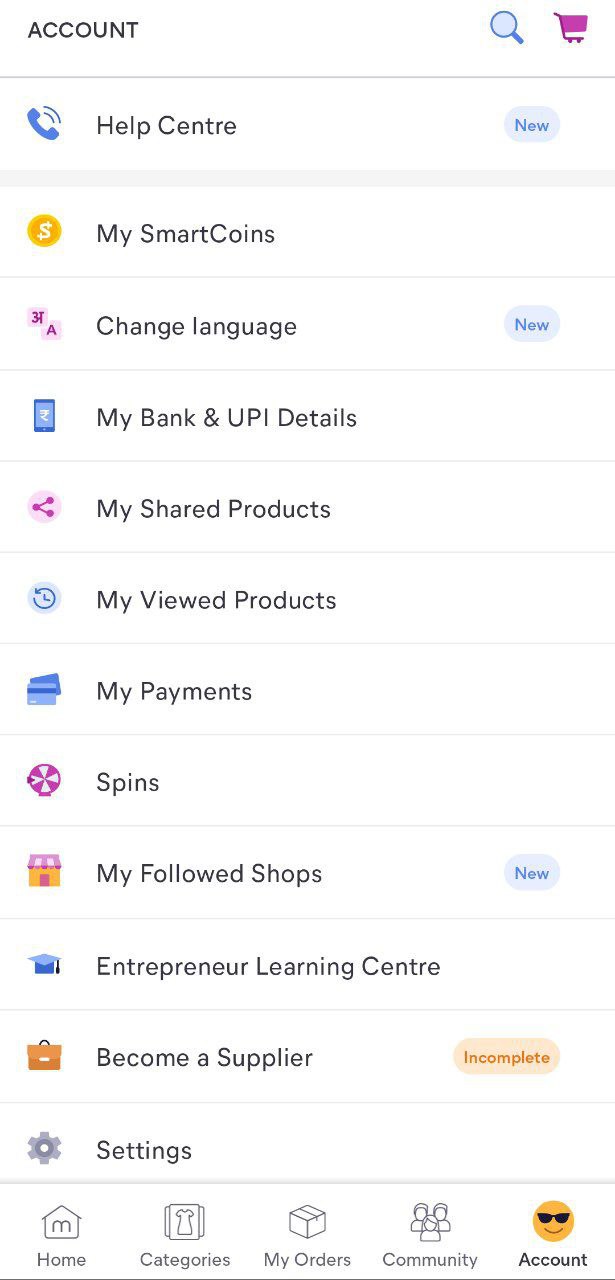Click the My Followed Shops storefront icon
Image resolution: width=615 pixels, height=1280 pixels.
44,871
